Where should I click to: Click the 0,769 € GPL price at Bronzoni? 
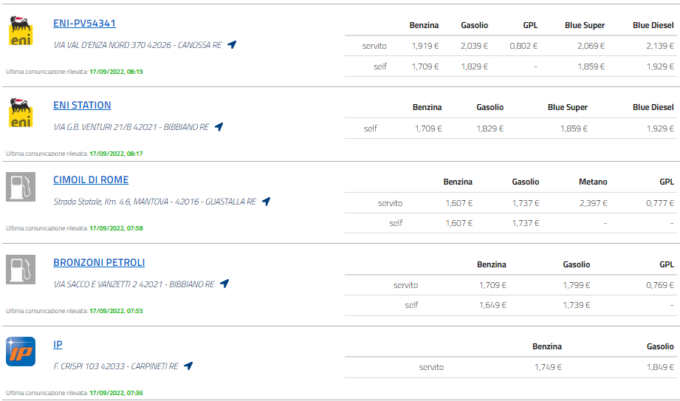tap(660, 285)
